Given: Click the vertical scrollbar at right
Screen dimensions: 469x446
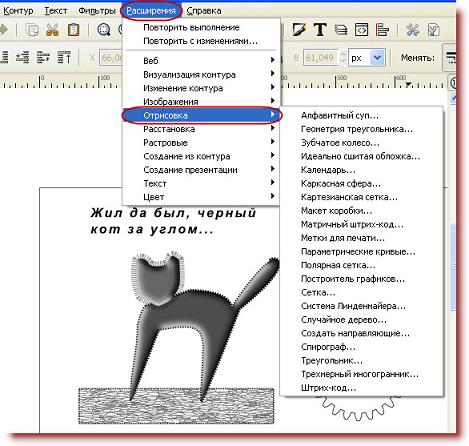Looking at the screenshot, I should pos(453,267).
